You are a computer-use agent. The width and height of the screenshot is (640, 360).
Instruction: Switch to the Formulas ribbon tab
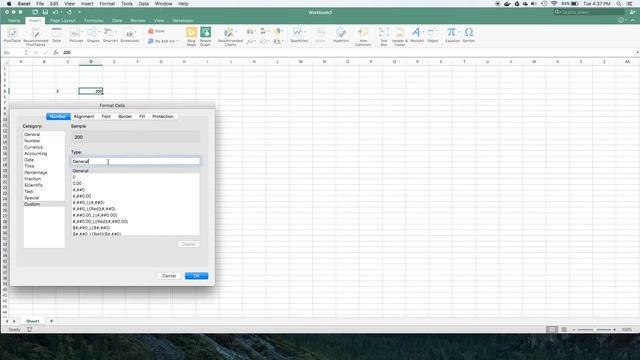point(94,20)
